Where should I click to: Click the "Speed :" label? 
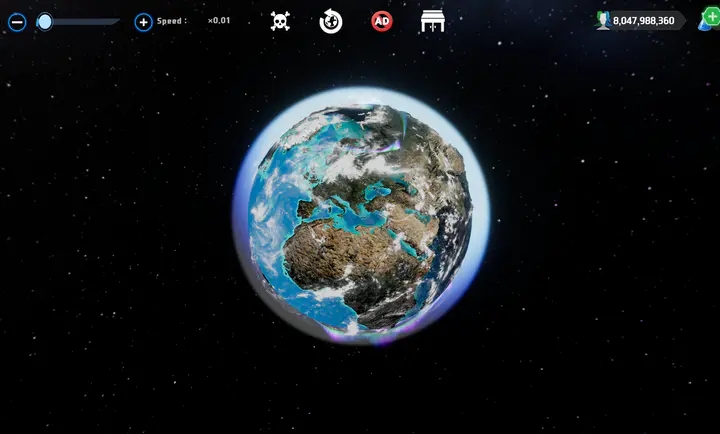172,20
